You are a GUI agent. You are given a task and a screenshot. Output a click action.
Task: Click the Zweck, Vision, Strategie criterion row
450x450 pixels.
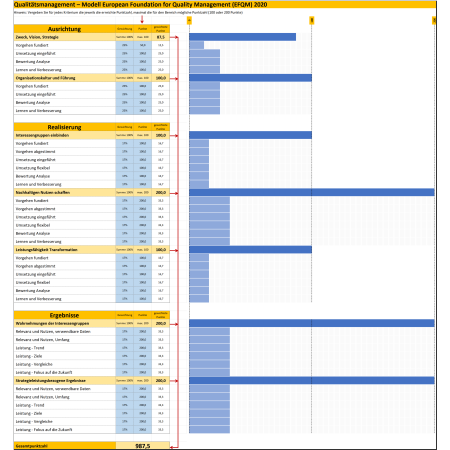[x=92, y=37]
